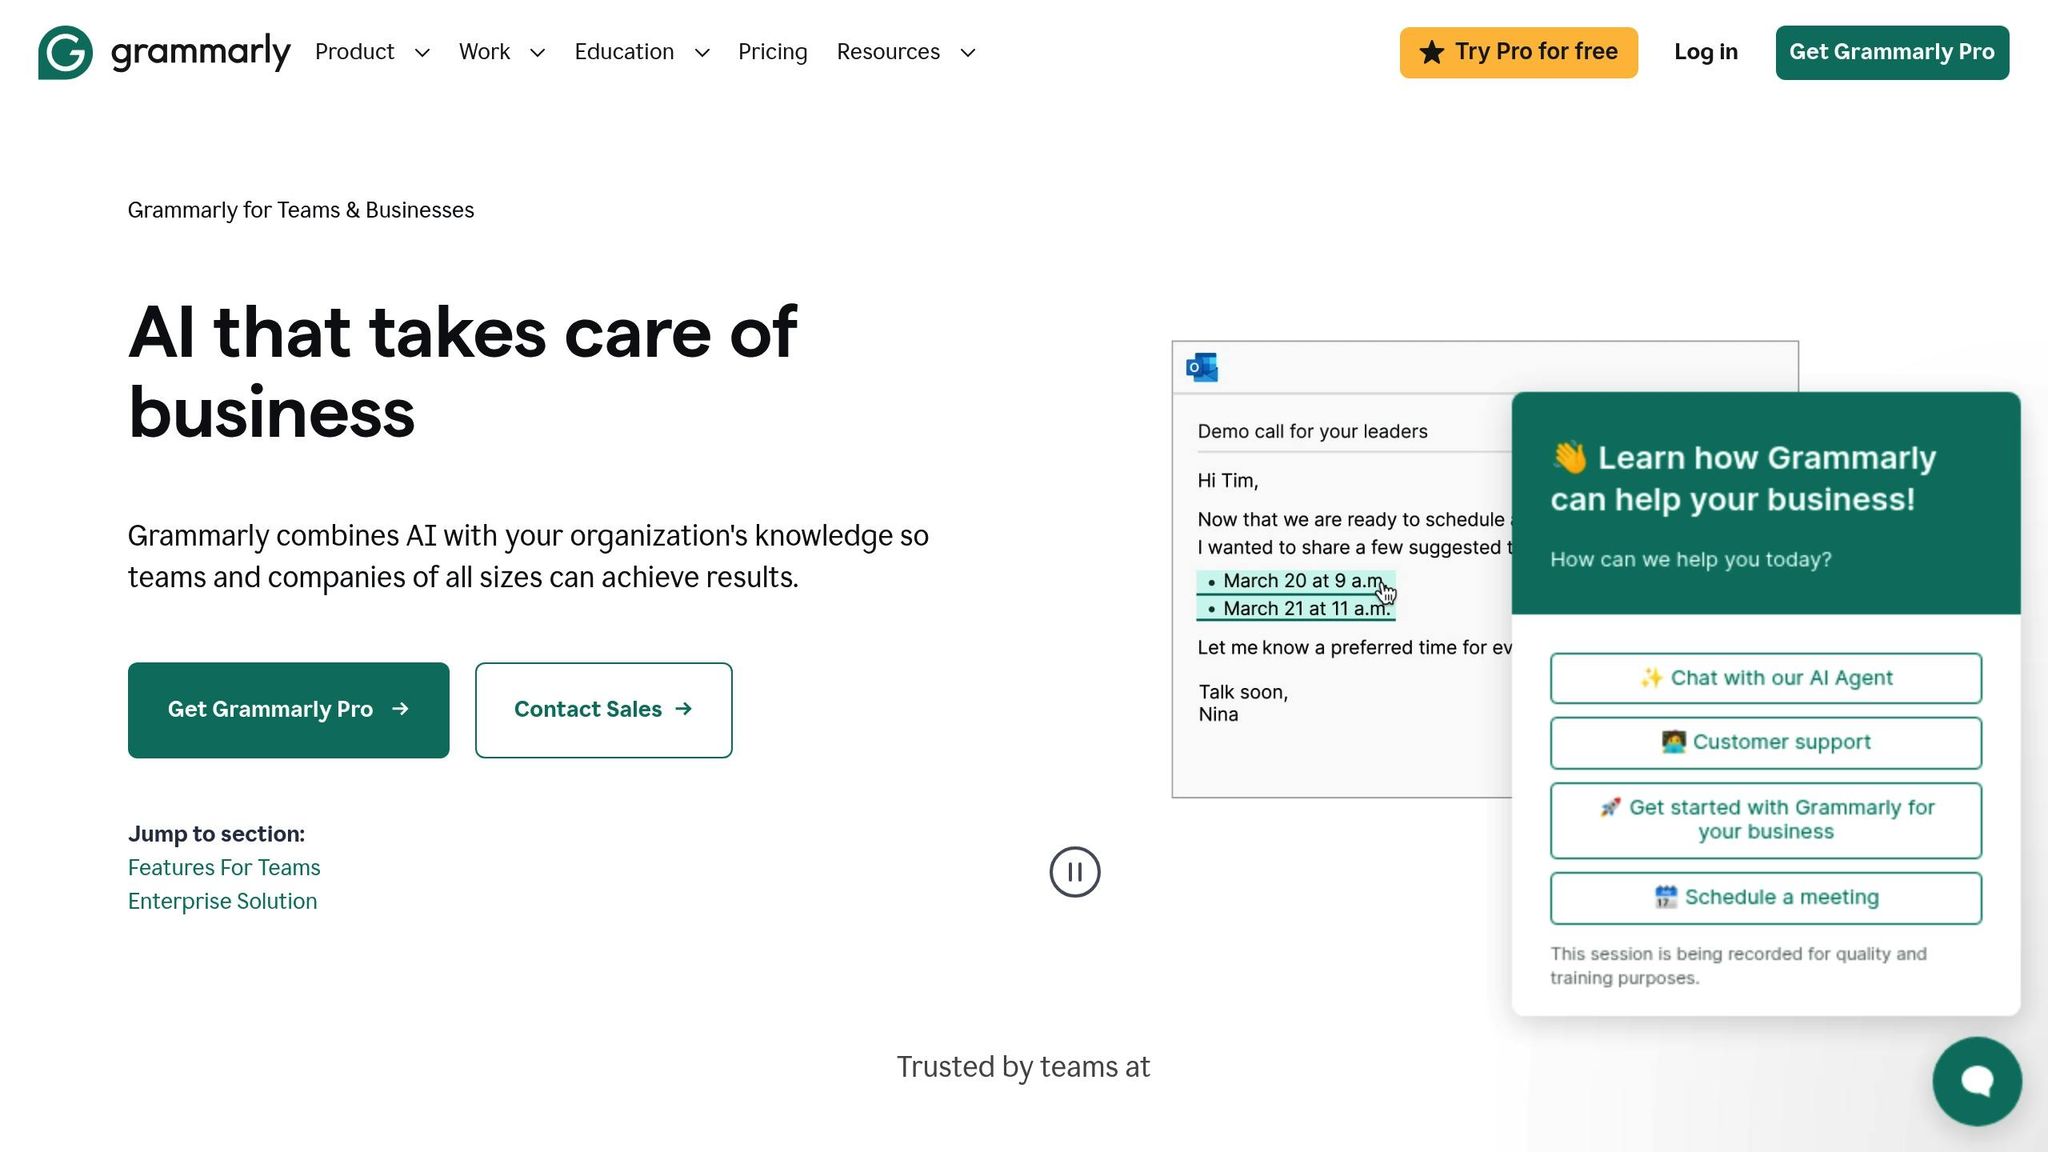Open the Education dropdown chevron
Screen dimensions: 2048x1152
tap(702, 53)
